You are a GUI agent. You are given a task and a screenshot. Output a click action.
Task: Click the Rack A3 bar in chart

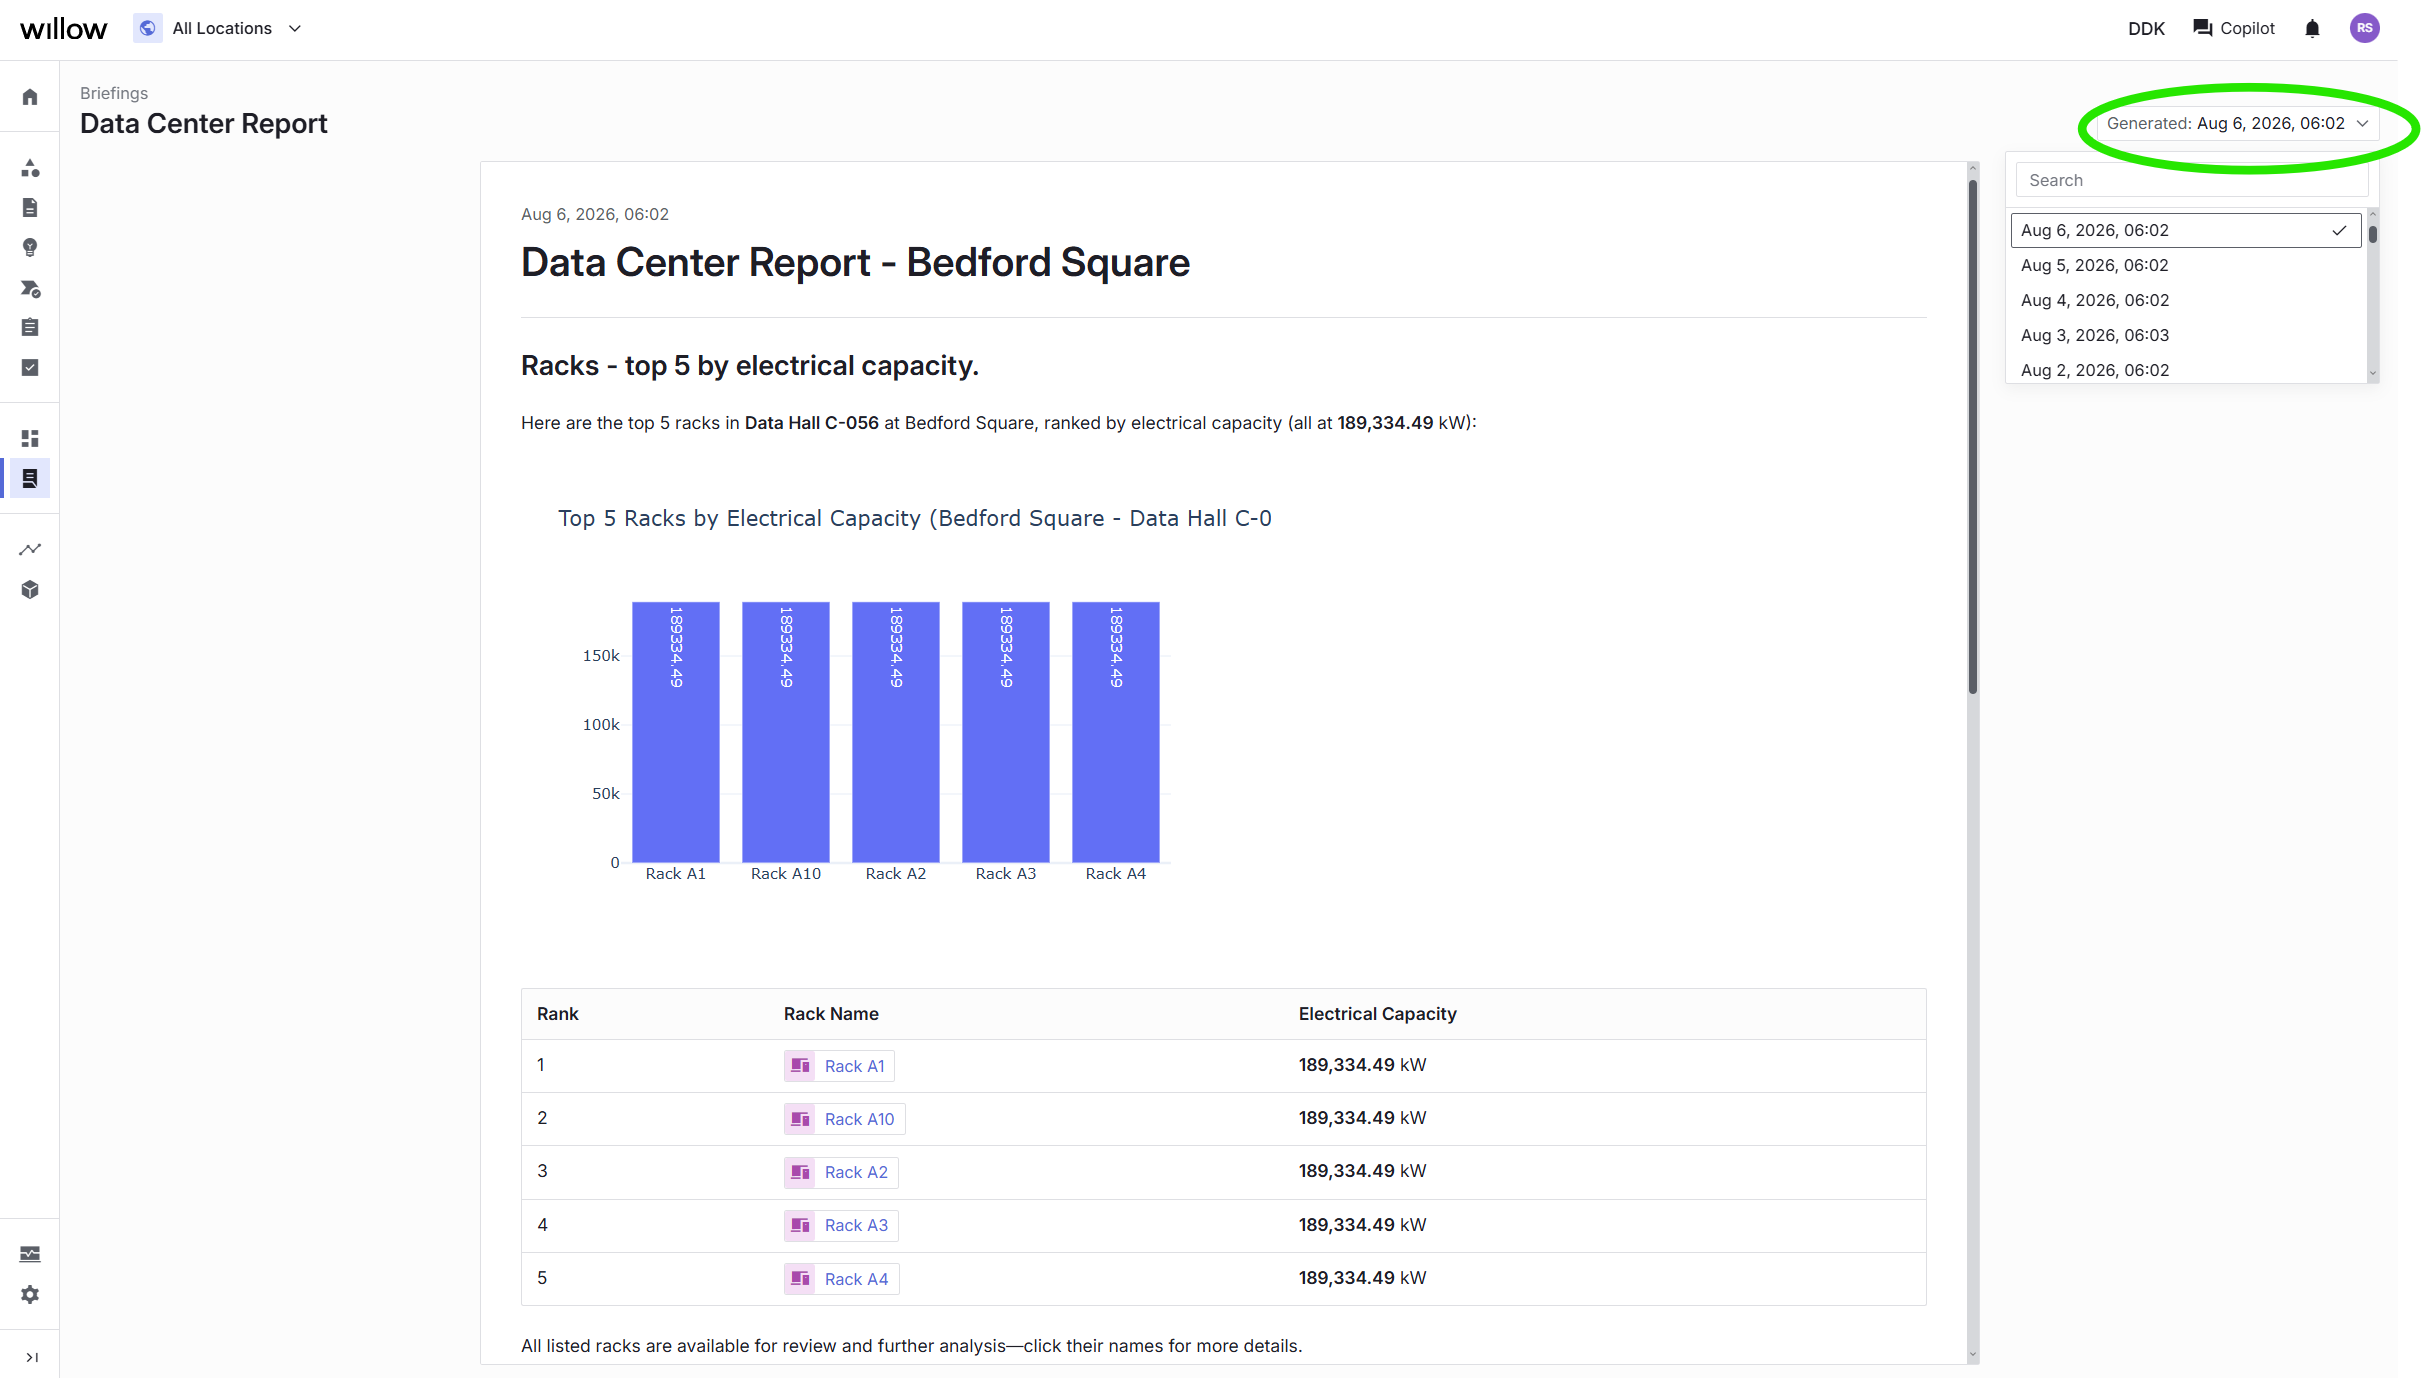(x=1006, y=732)
